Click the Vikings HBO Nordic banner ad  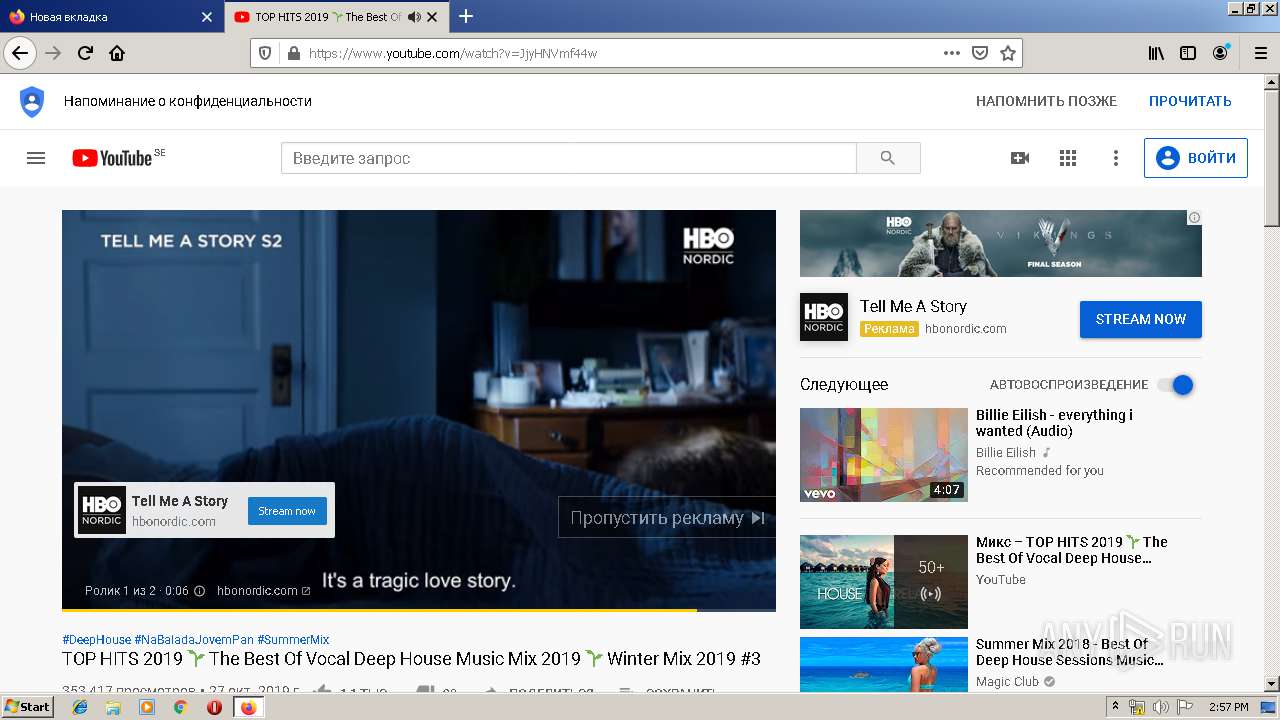pyautogui.click(x=1001, y=243)
